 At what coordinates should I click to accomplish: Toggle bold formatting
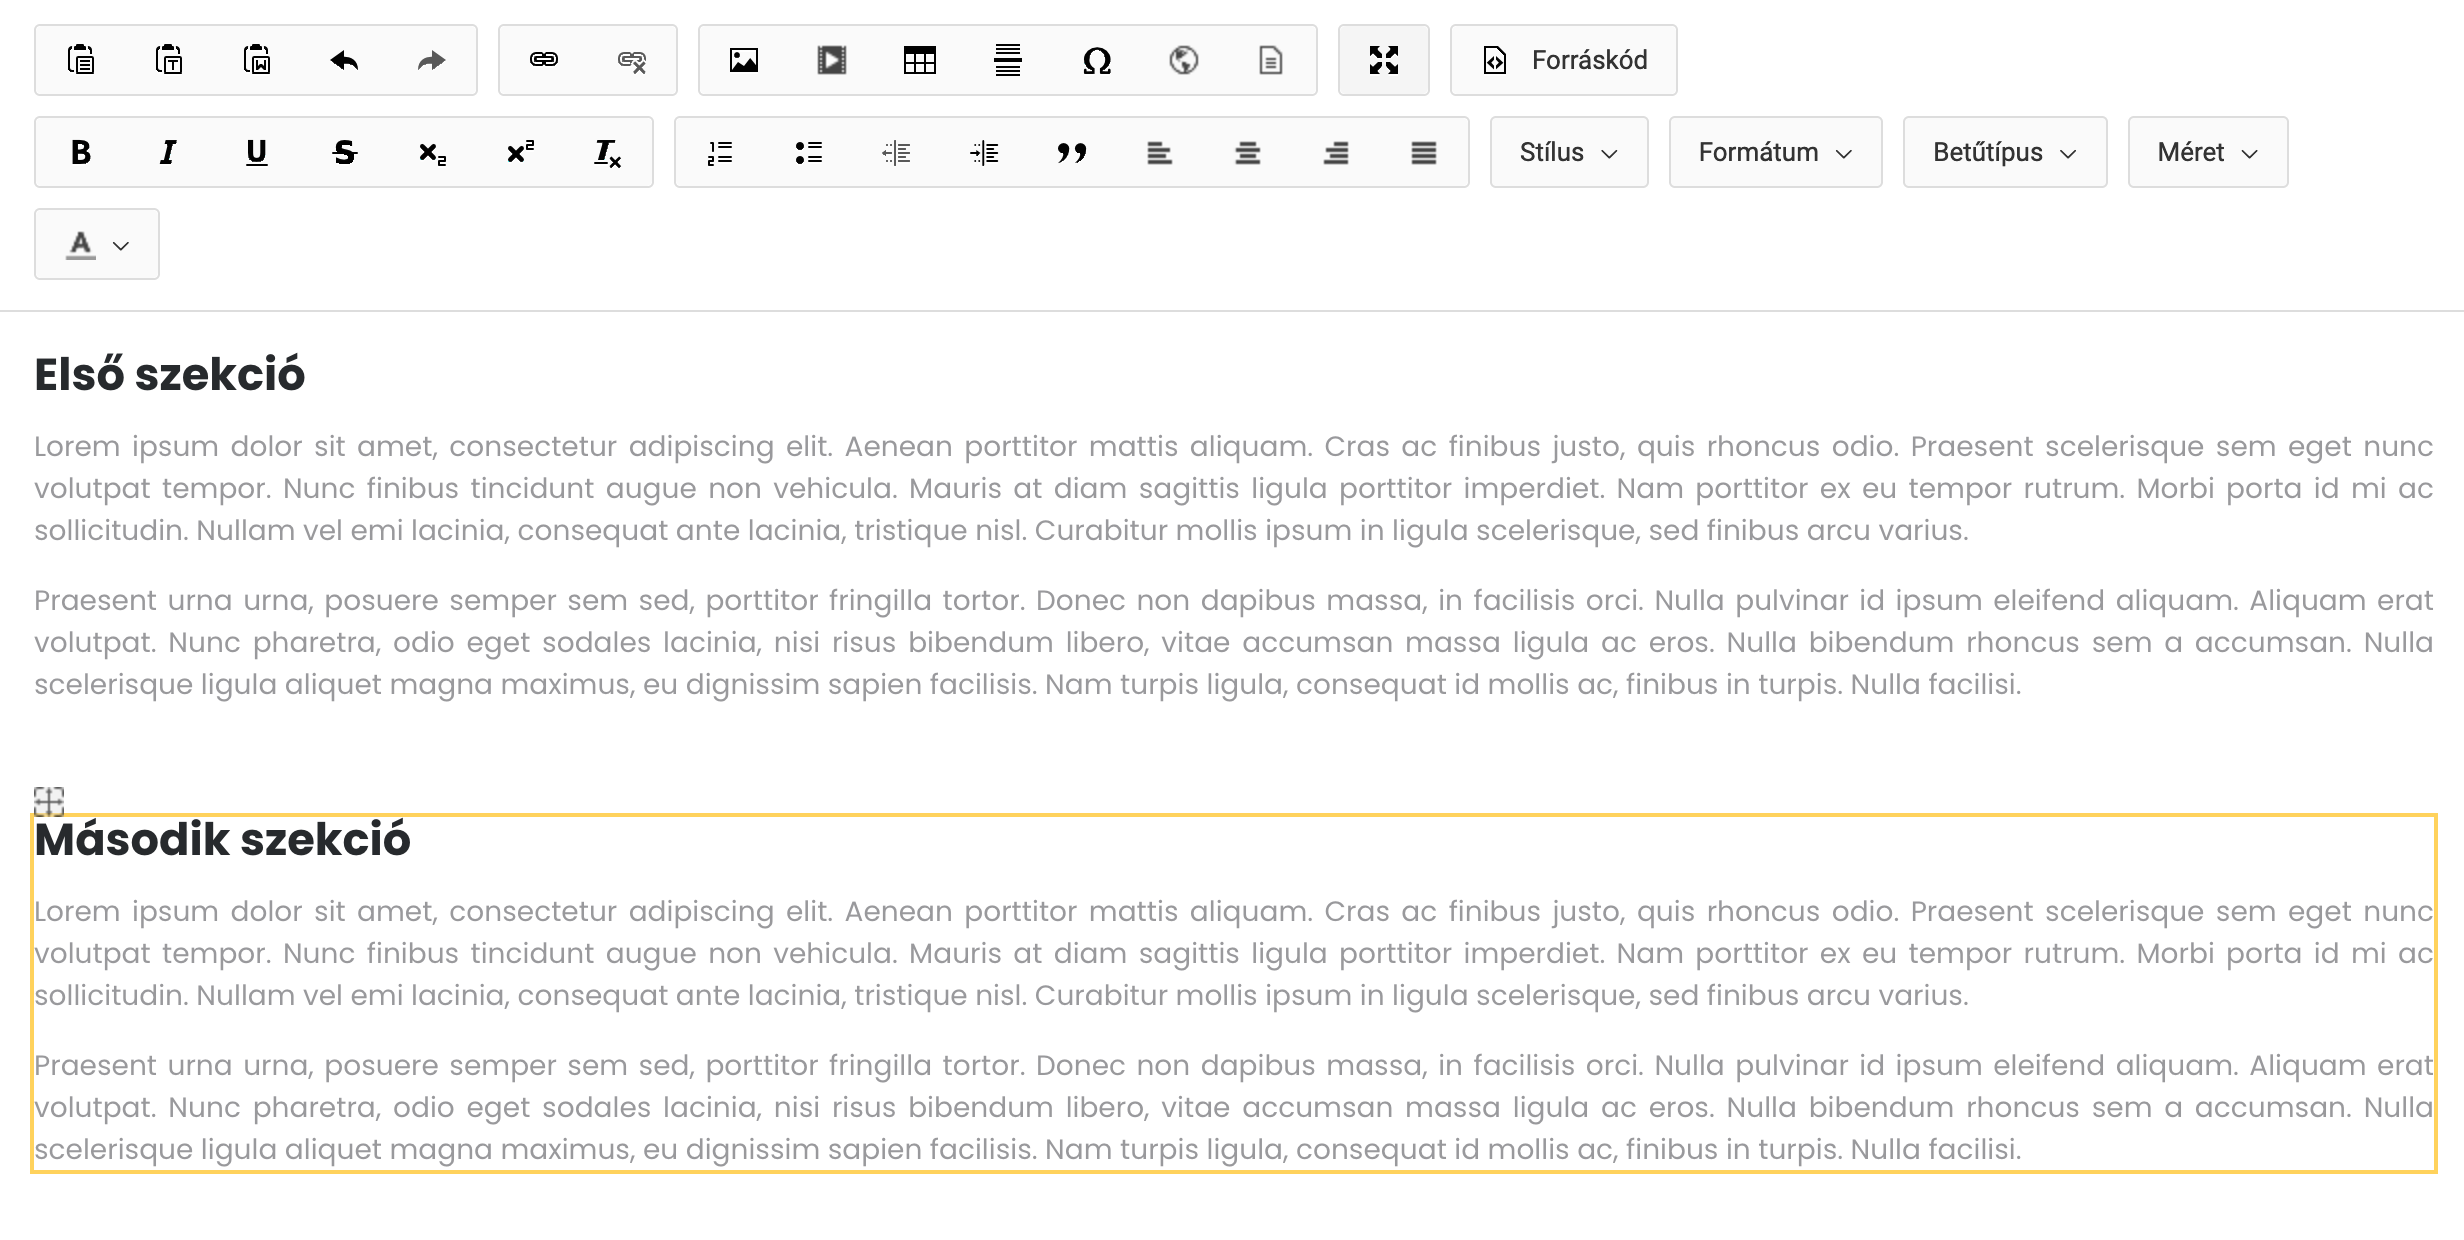[x=81, y=152]
